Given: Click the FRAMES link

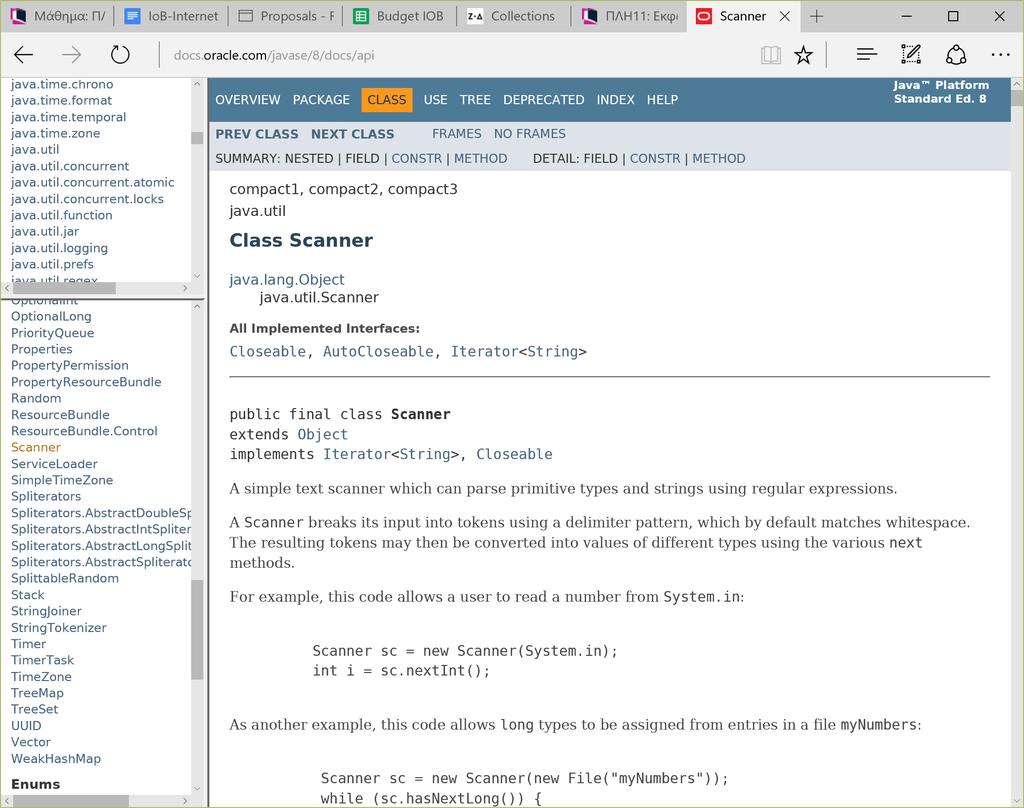Looking at the screenshot, I should [456, 134].
